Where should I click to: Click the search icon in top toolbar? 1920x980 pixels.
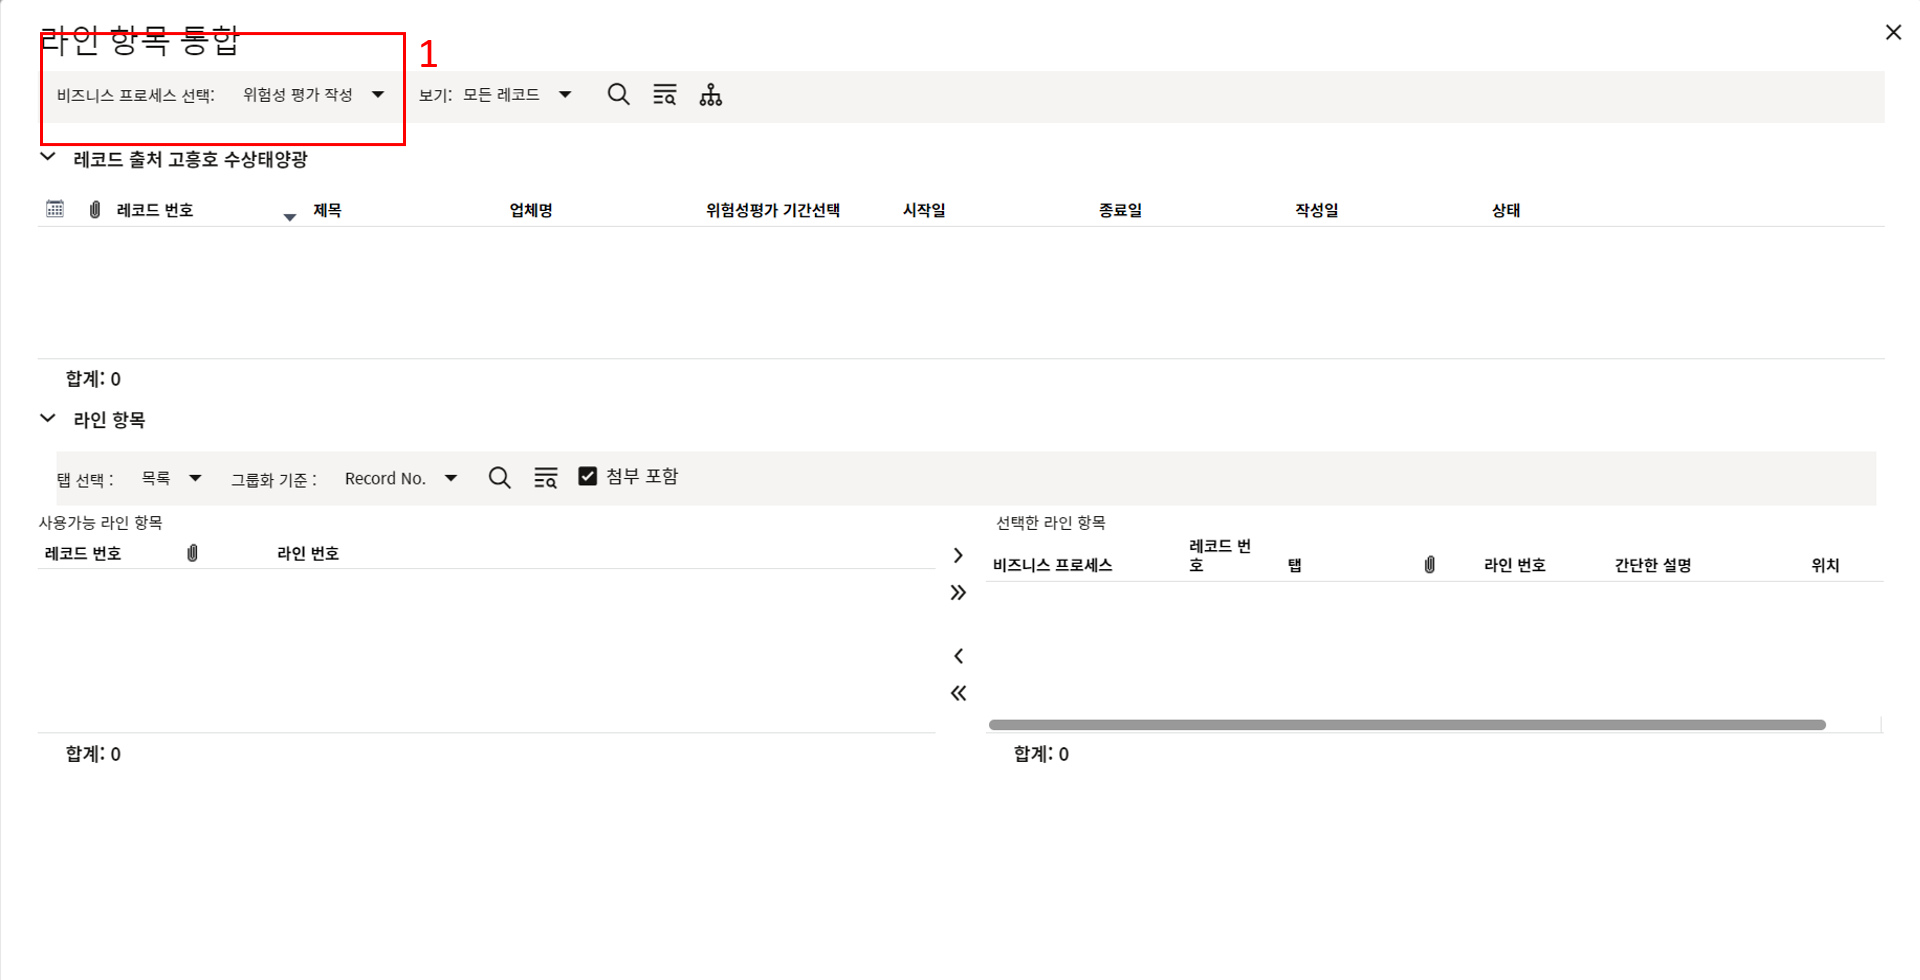click(x=618, y=95)
